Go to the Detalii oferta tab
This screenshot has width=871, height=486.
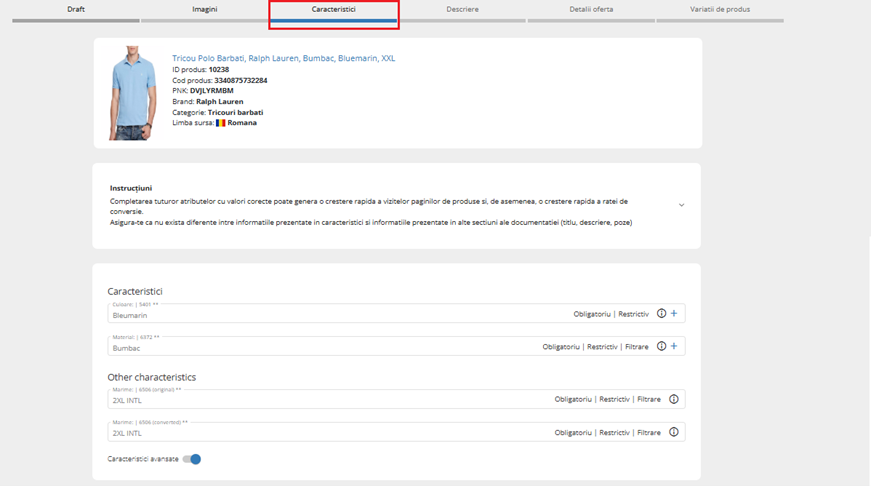591,10
